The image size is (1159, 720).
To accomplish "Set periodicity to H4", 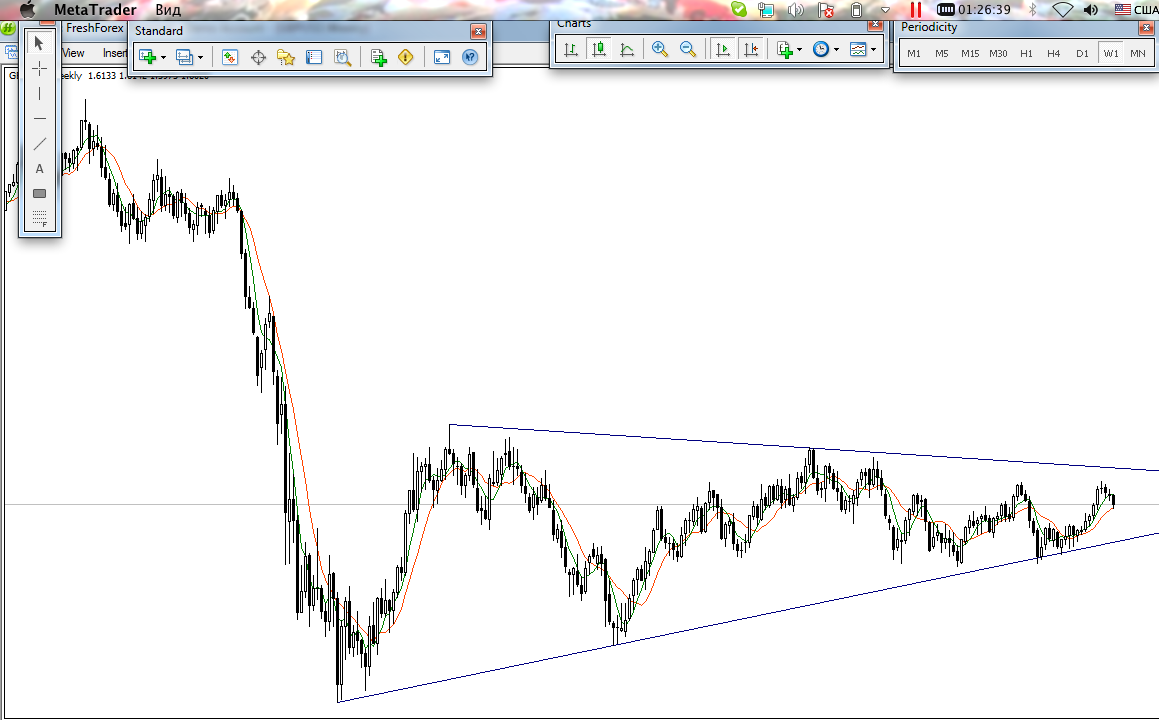I will click(1054, 53).
